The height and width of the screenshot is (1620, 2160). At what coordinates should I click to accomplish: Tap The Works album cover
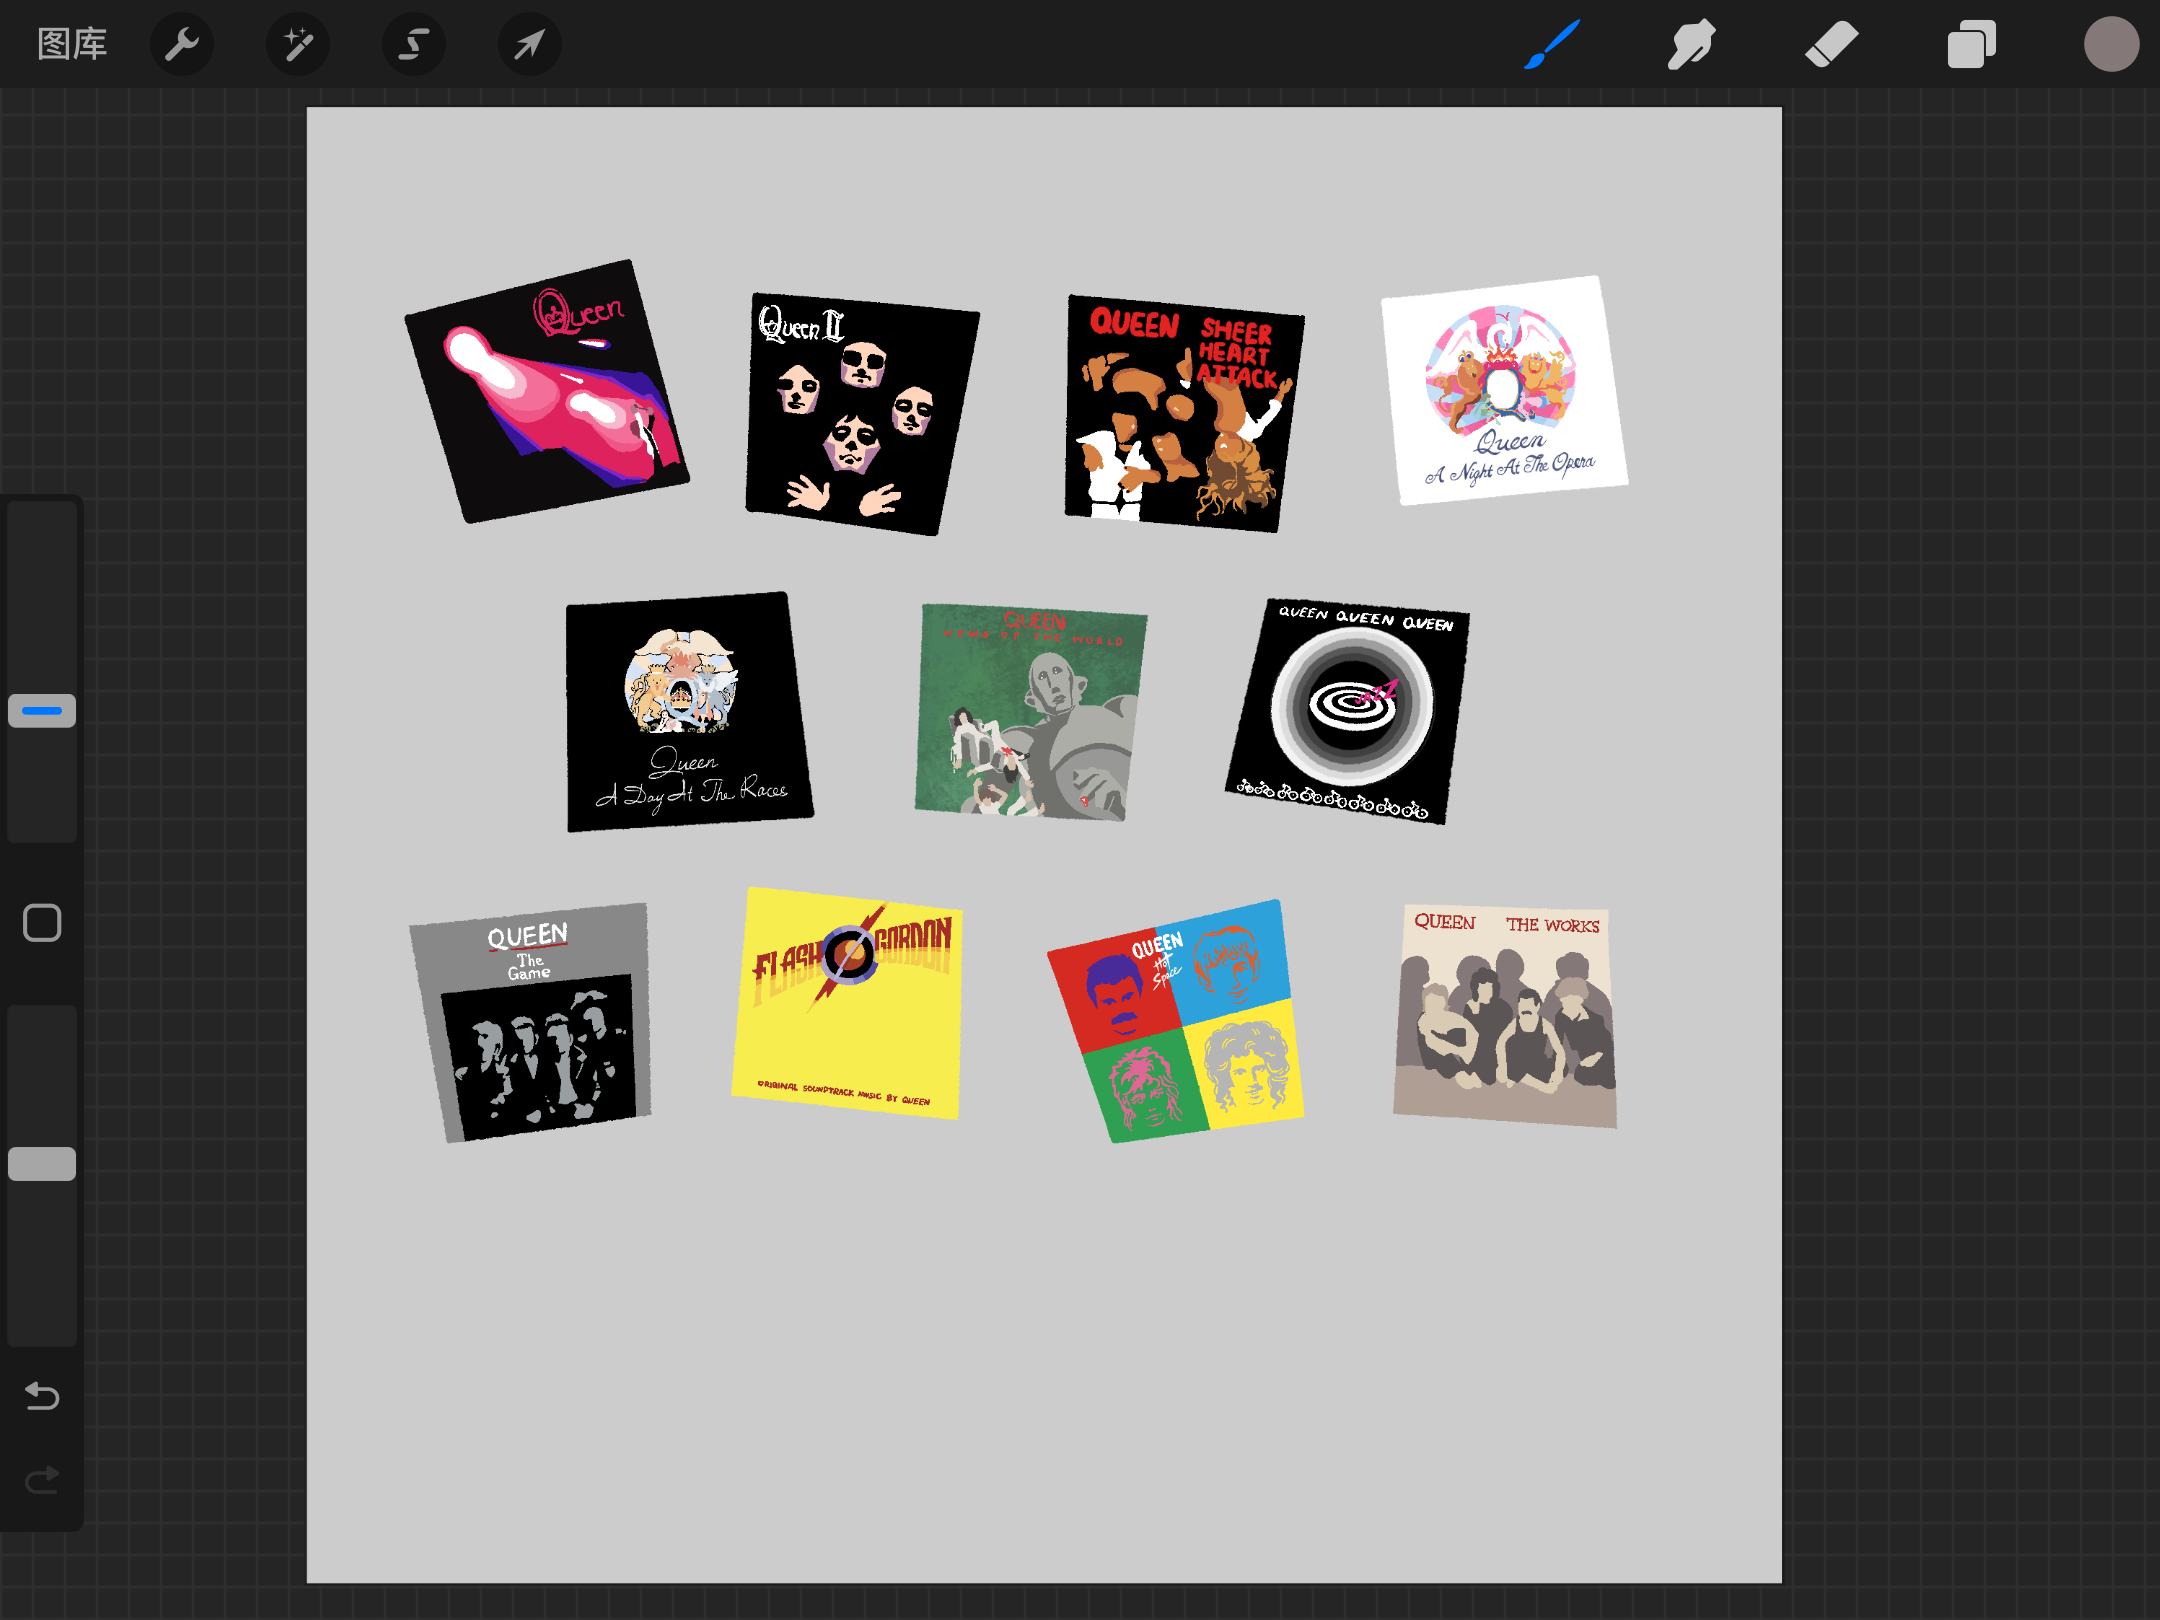click(1505, 1016)
